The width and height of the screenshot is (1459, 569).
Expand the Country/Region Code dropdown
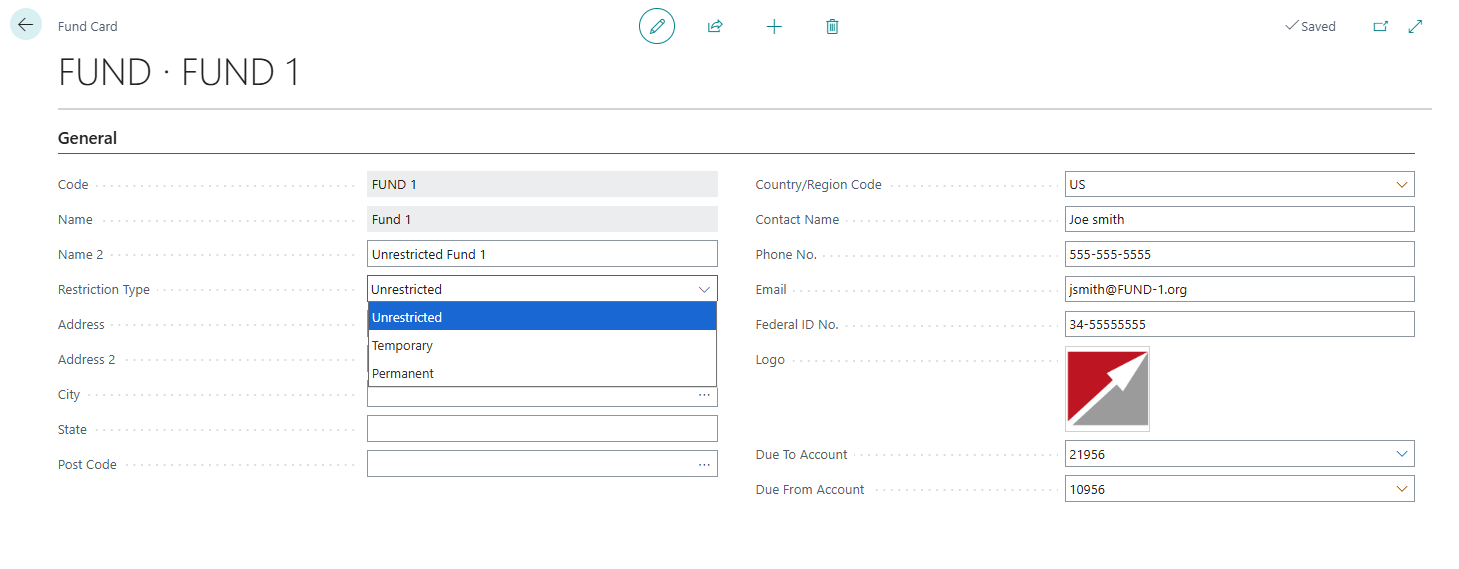pos(1401,185)
